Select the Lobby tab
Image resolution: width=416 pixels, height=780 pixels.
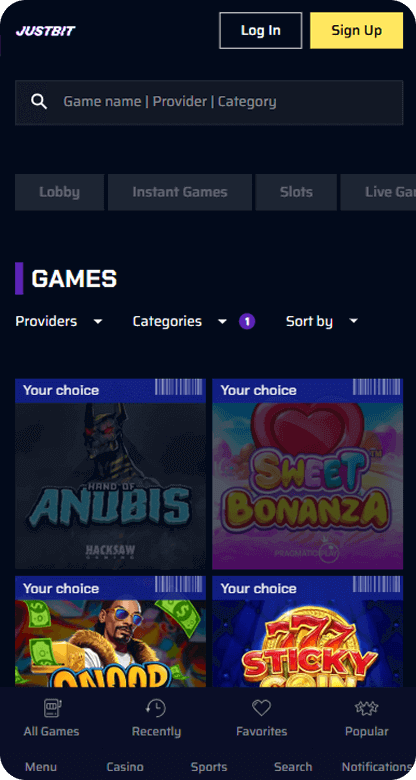59,192
